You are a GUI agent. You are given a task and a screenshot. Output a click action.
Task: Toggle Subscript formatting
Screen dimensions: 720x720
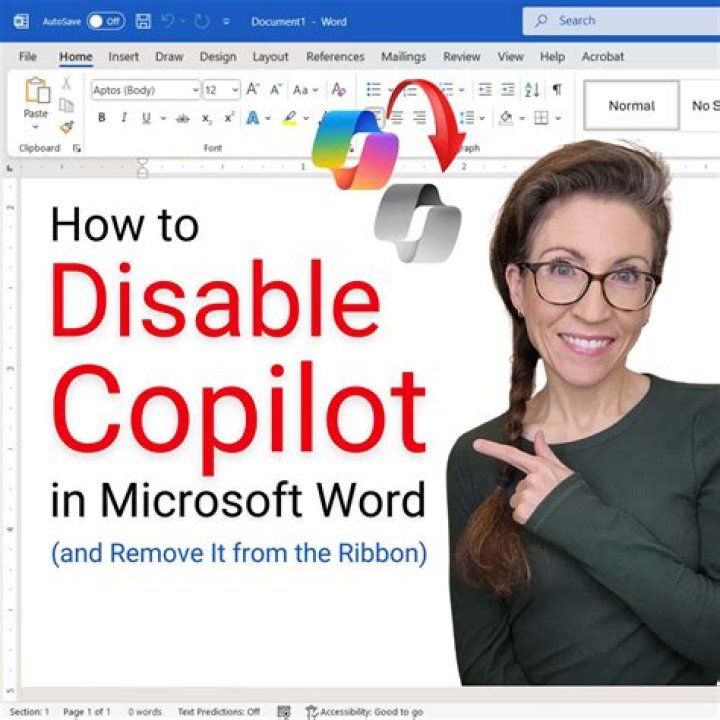pyautogui.click(x=207, y=119)
